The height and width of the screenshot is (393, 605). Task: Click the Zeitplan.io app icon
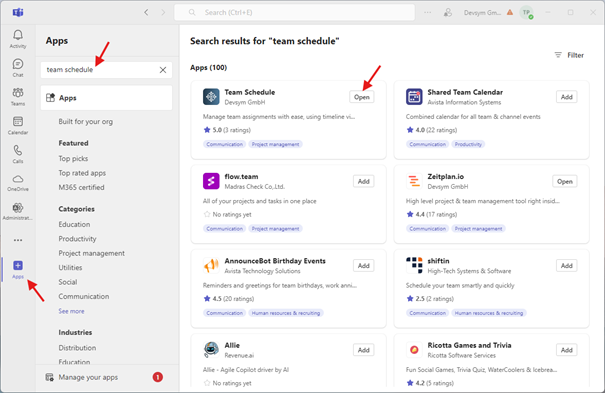tap(414, 181)
